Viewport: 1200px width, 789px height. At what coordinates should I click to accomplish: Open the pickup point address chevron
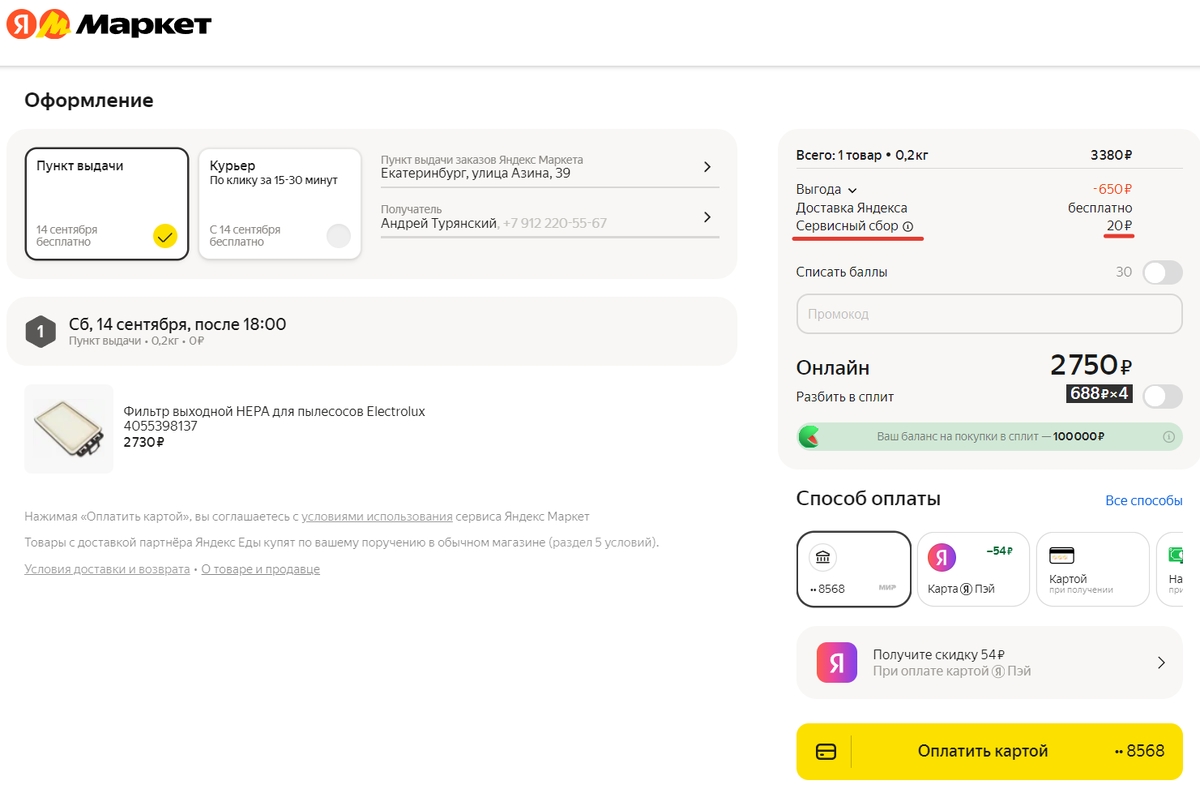coord(707,167)
